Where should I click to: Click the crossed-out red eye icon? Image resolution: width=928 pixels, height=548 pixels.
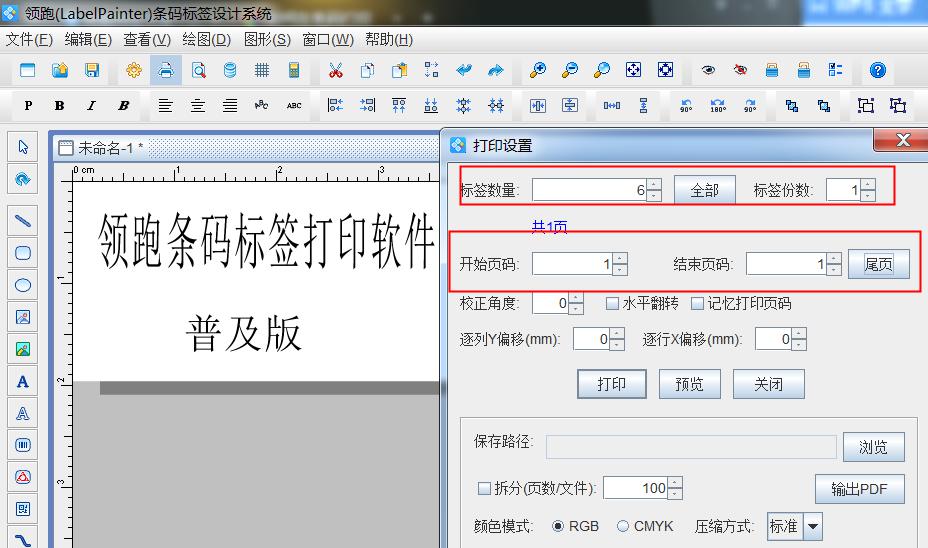click(740, 70)
